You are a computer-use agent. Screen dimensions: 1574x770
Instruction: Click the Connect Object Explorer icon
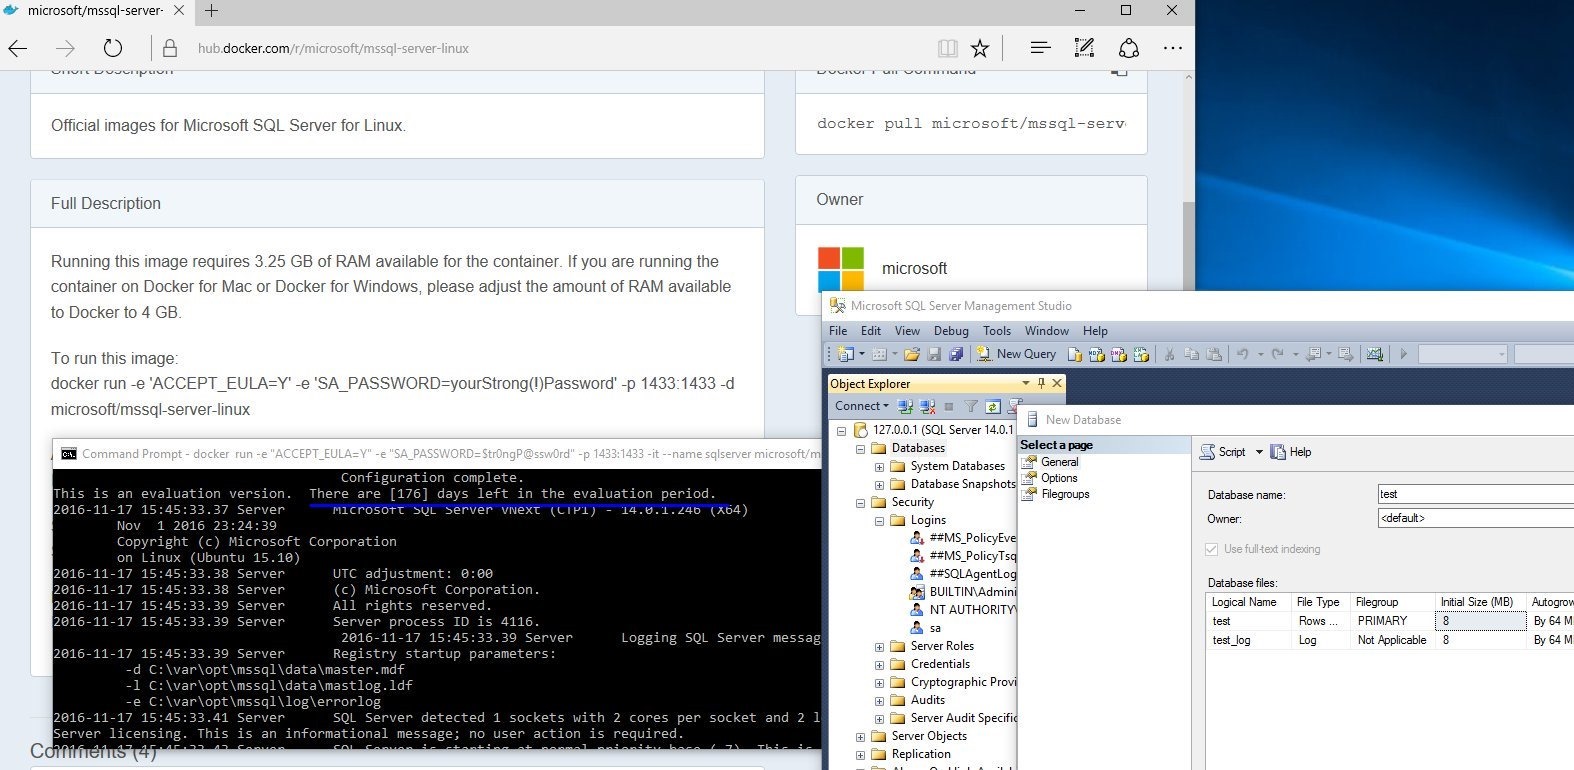click(x=905, y=406)
